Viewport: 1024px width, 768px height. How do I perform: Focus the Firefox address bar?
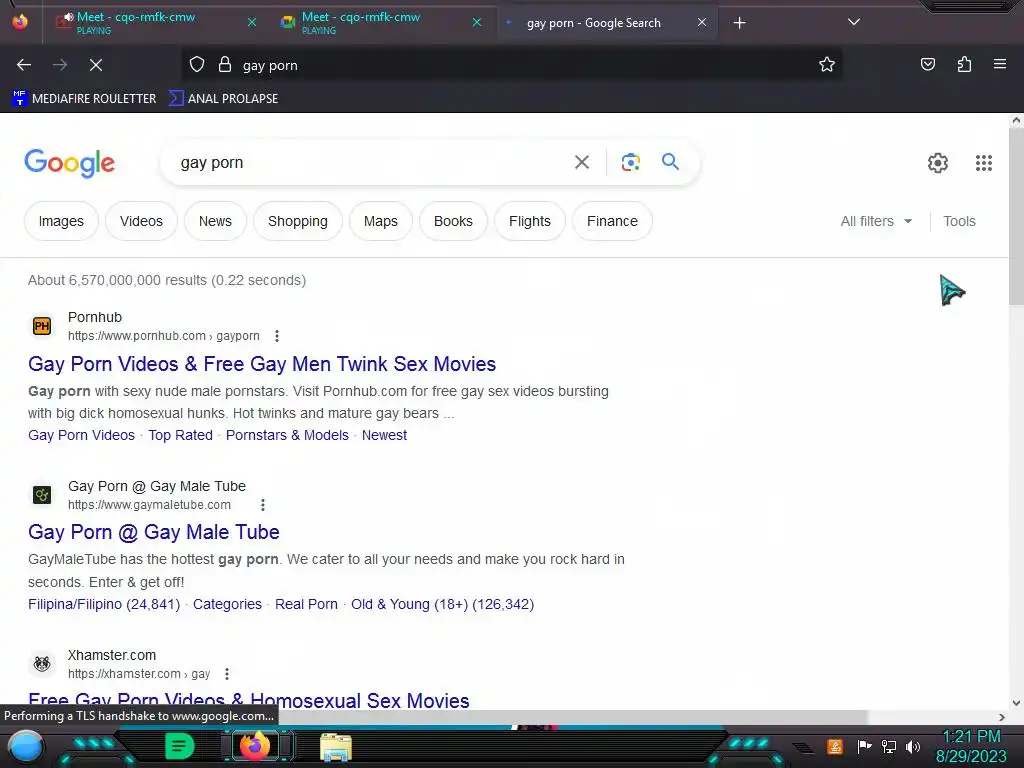pyautogui.click(x=522, y=65)
